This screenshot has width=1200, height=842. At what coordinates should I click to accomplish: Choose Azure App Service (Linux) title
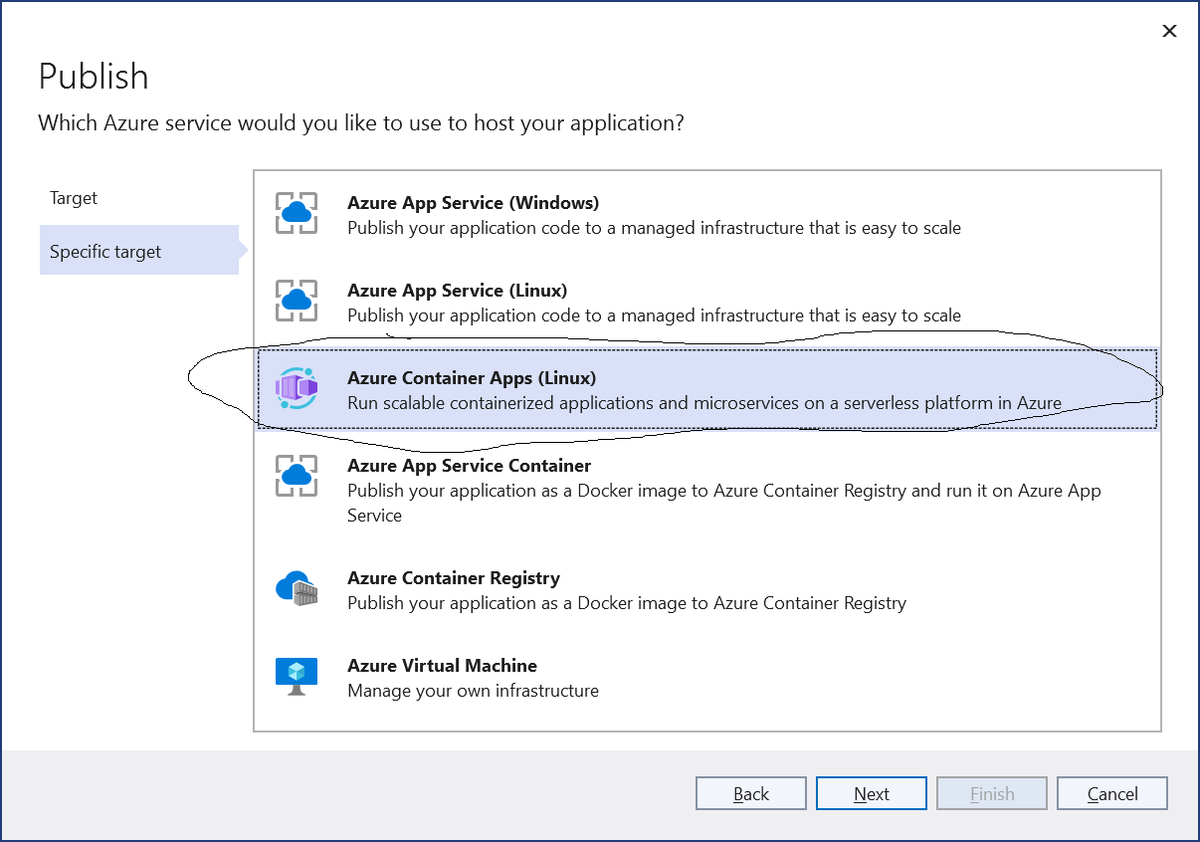[x=457, y=291]
